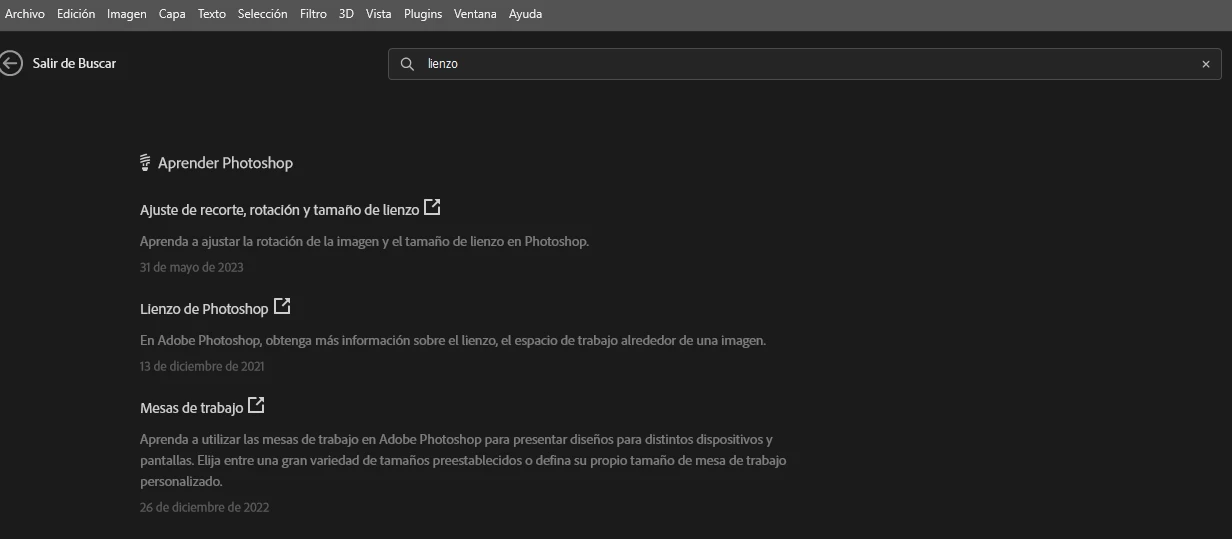The image size is (1232, 539).
Task: Click the date '31 de mayo de 2023'
Action: [192, 267]
